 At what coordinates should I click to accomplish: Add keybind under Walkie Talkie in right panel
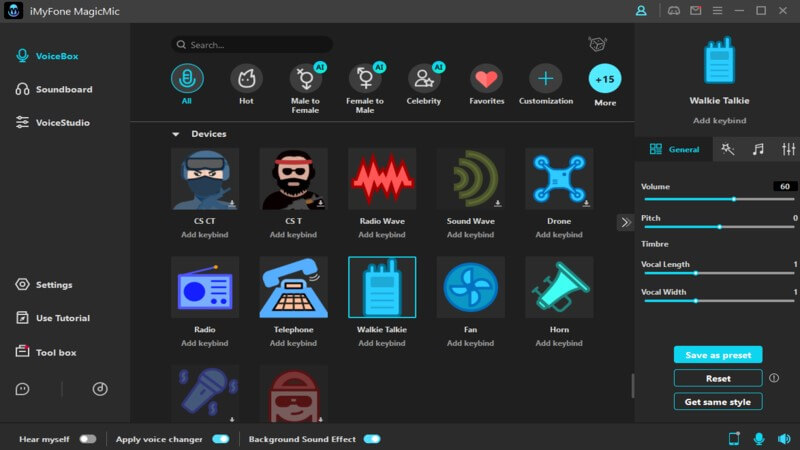[x=719, y=121]
